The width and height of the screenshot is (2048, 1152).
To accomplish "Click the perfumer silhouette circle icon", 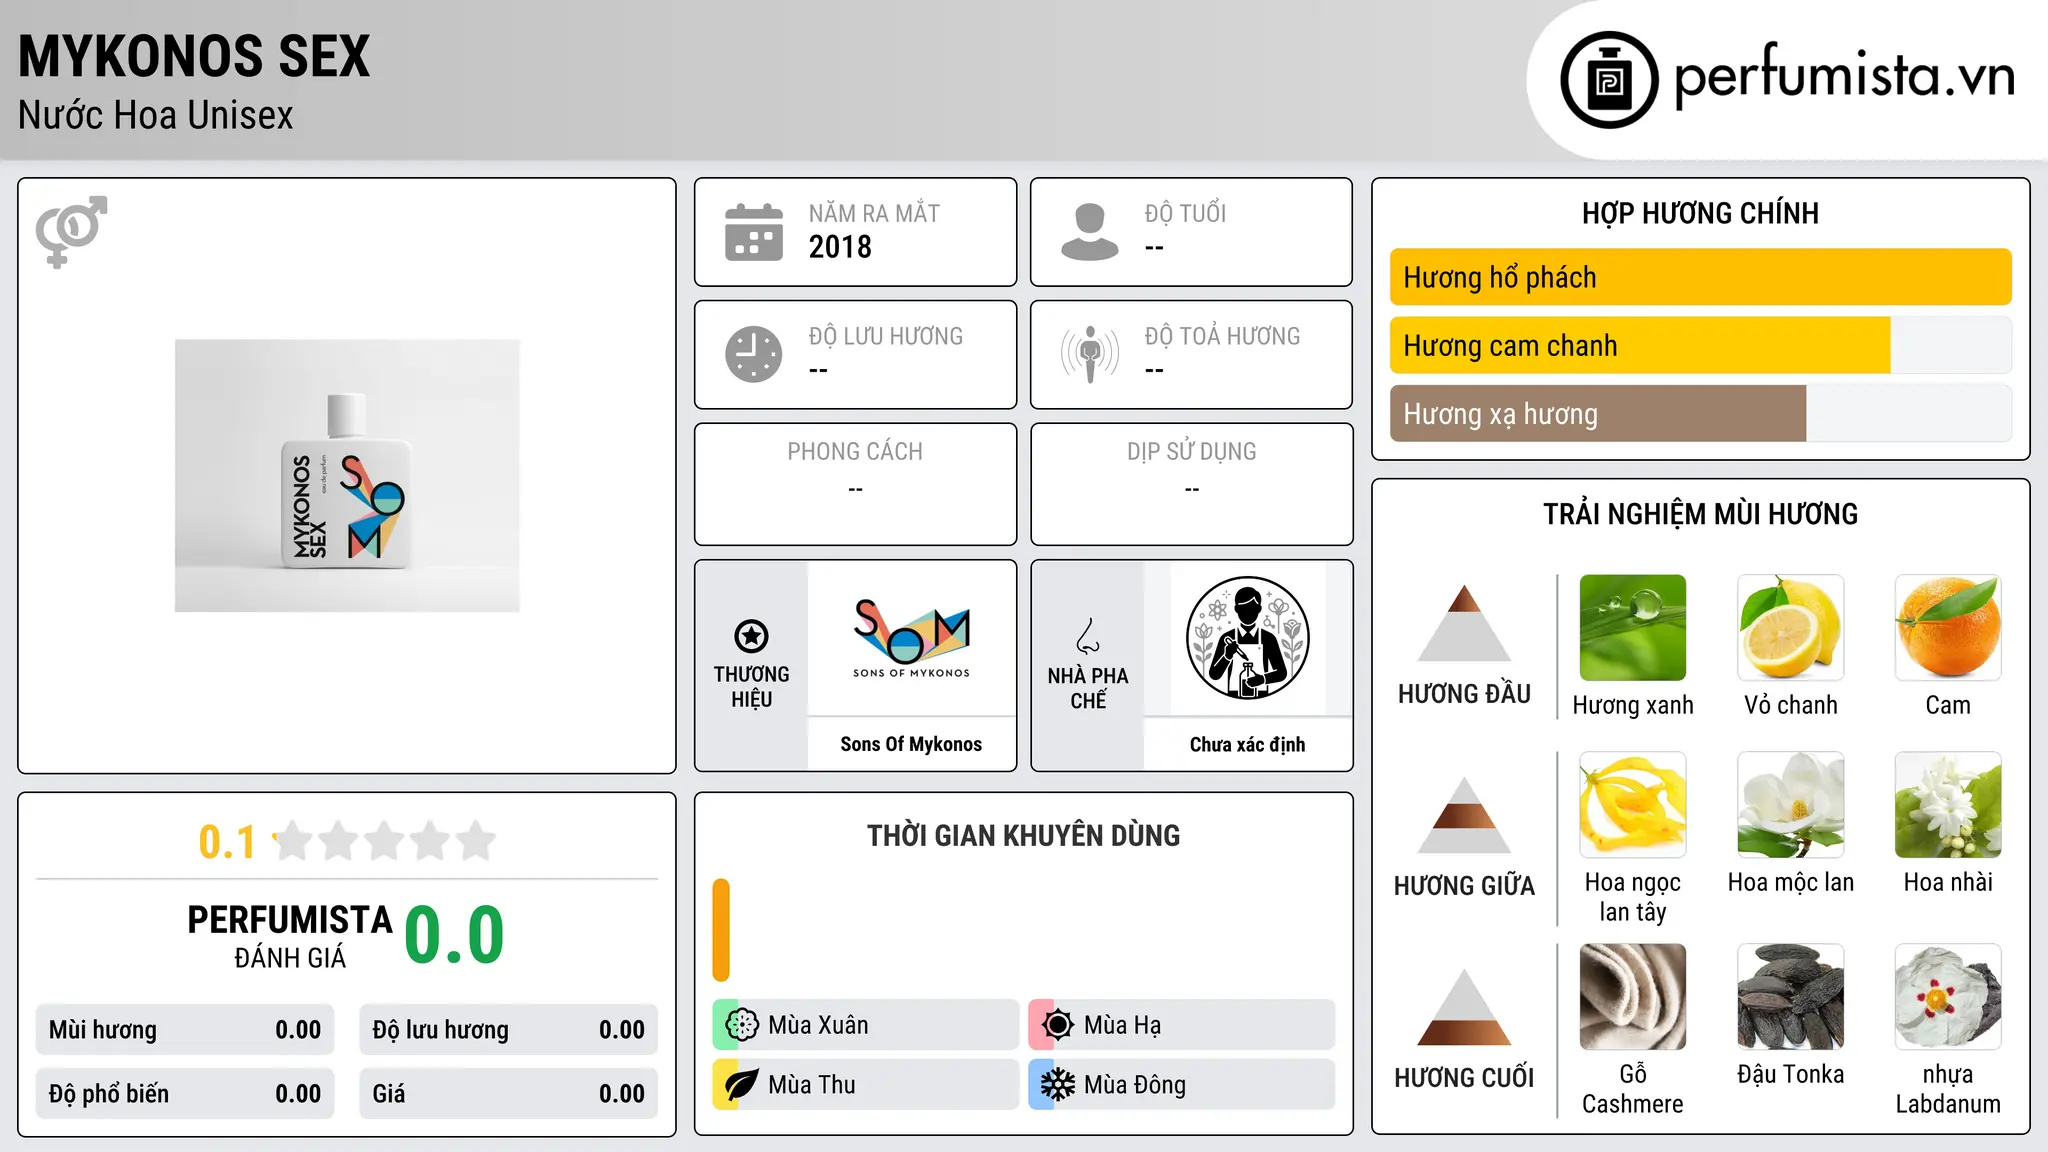I will pos(1247,638).
